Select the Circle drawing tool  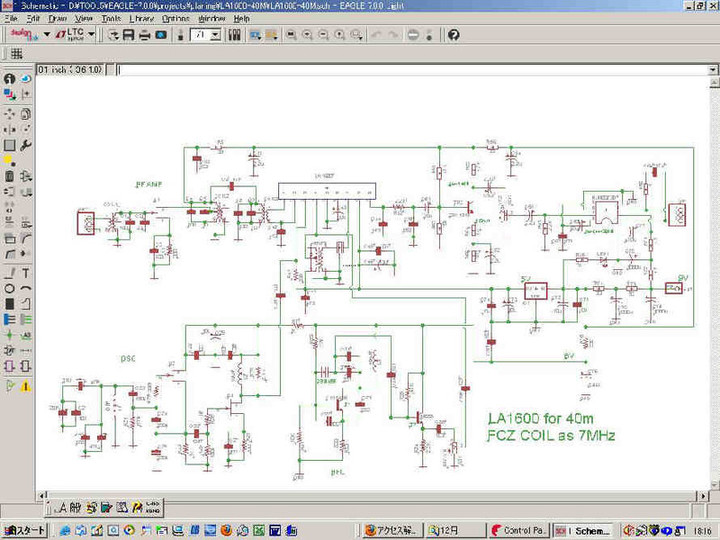tap(9, 289)
